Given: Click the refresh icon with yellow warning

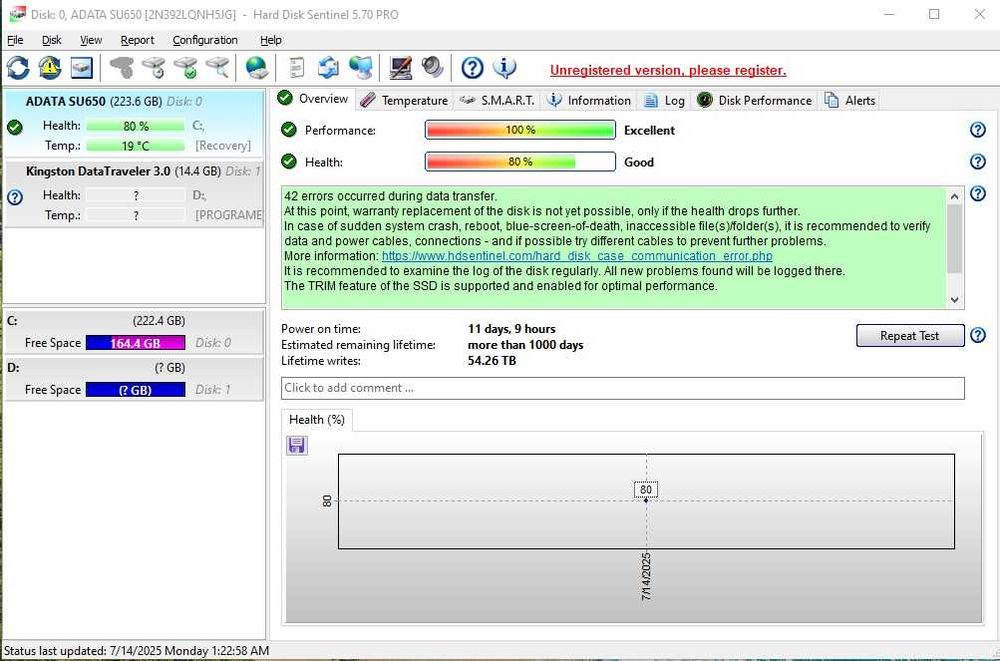Looking at the screenshot, I should [x=50, y=68].
